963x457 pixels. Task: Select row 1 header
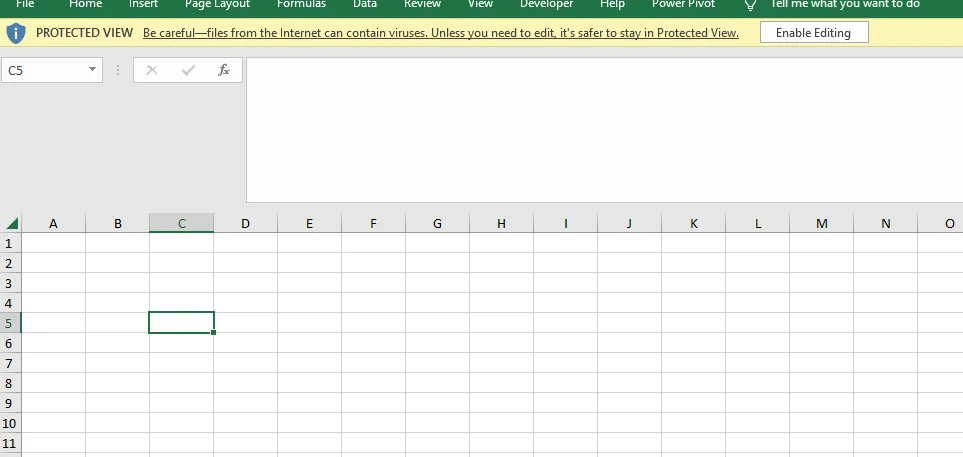click(x=10, y=243)
